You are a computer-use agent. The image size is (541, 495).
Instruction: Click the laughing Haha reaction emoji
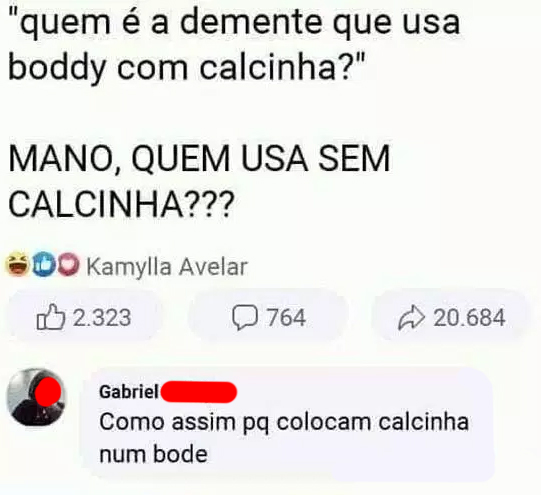point(18,265)
